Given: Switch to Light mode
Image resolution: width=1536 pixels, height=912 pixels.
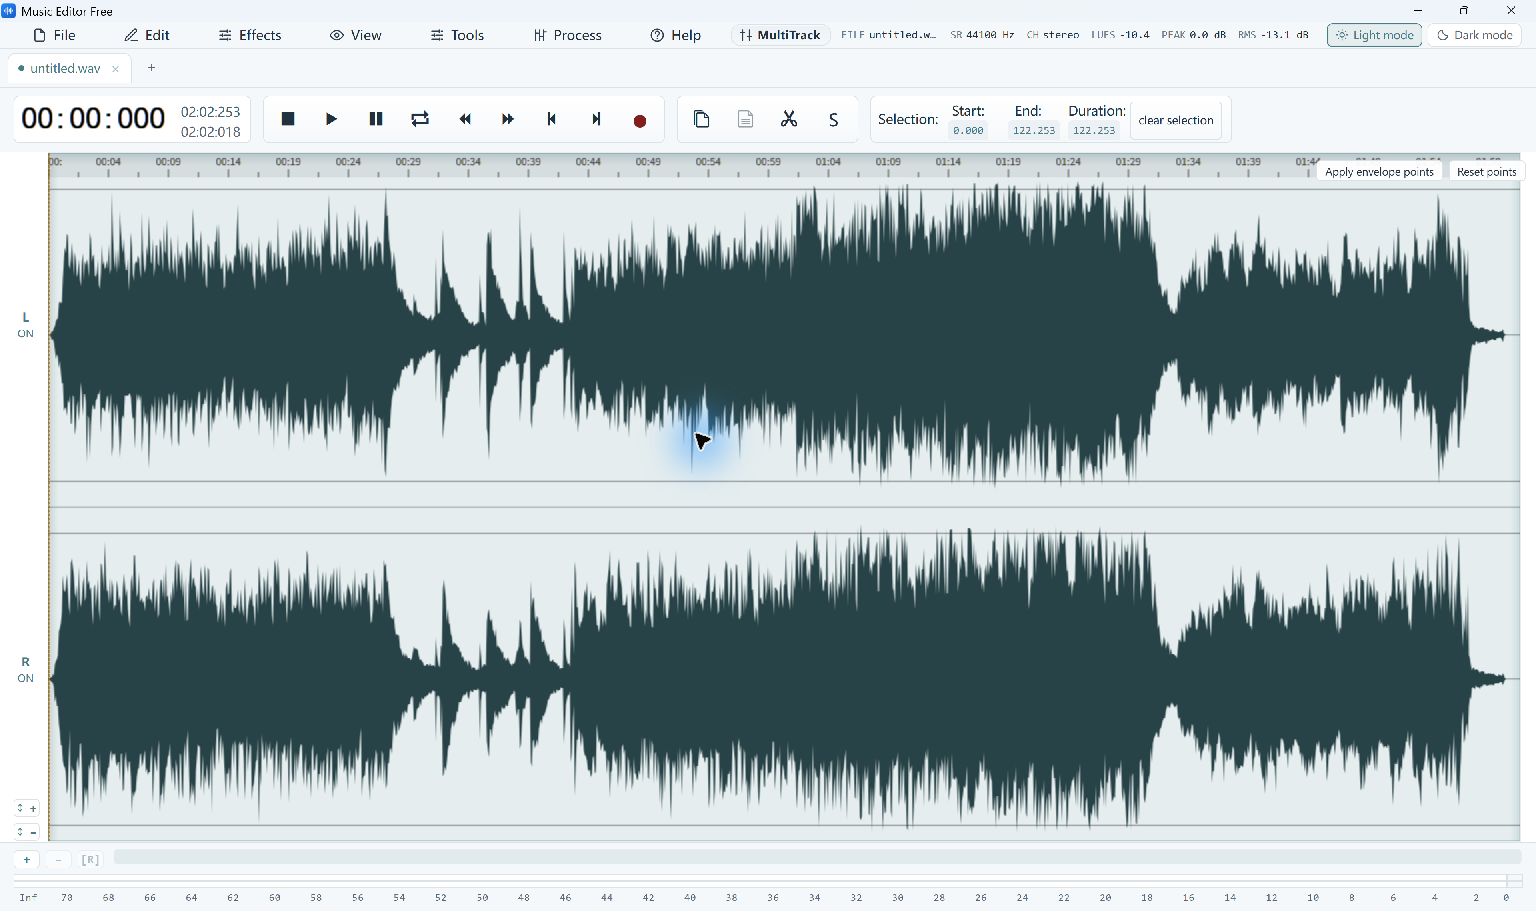Looking at the screenshot, I should point(1374,35).
